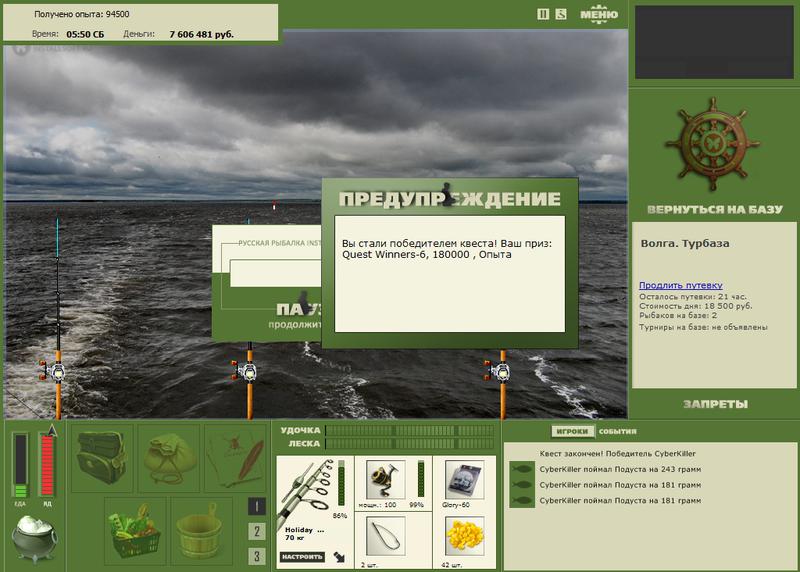Switch to the СОБЫТИЯ tab
This screenshot has height=572, width=800.
tap(617, 432)
